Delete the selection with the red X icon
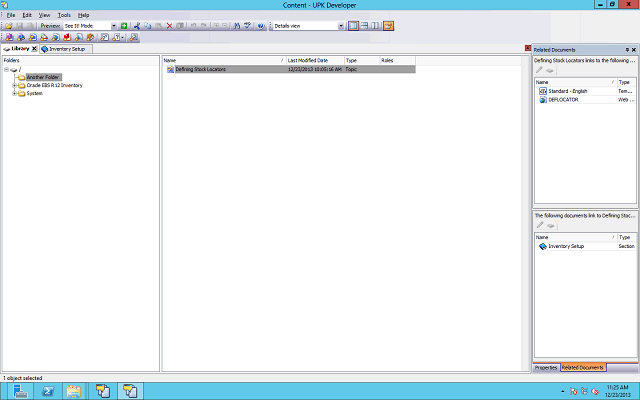This screenshot has width=640, height=400. tap(169, 26)
